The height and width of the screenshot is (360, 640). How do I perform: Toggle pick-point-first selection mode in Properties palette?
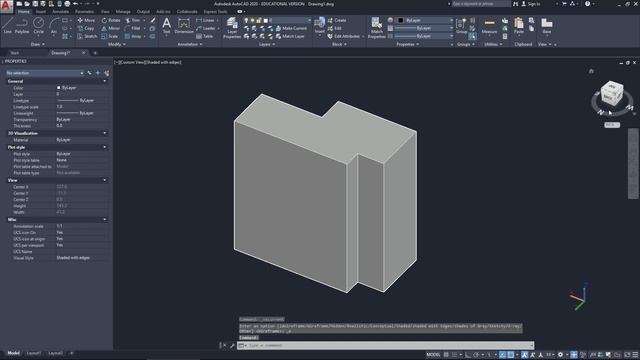(90, 73)
